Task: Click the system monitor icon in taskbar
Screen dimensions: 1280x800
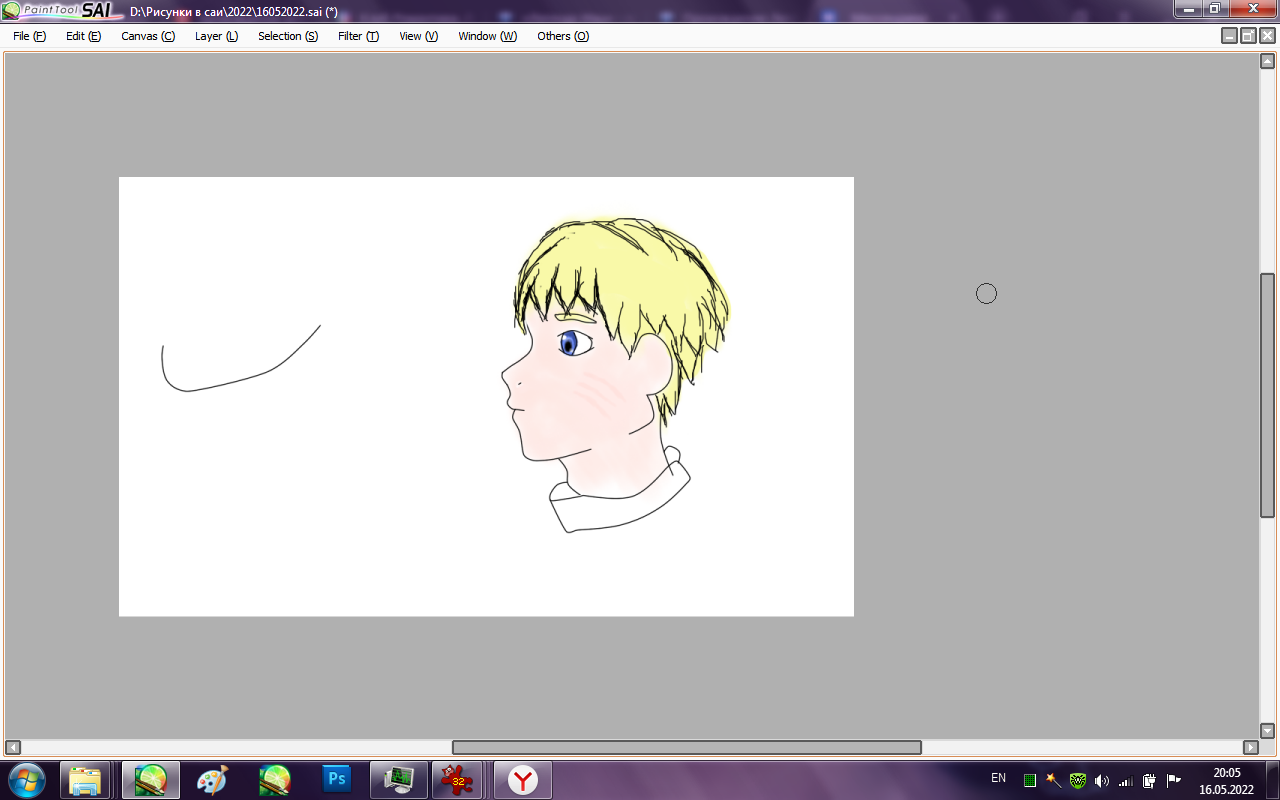Action: tap(399, 779)
